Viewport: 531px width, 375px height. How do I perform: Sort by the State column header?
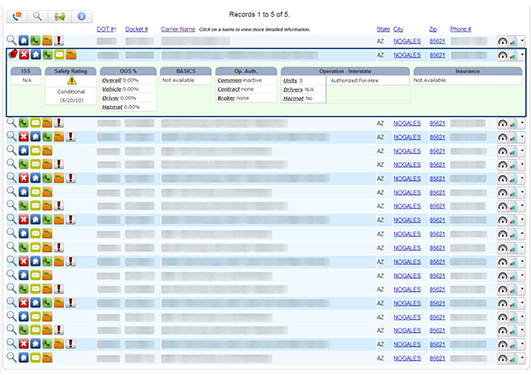pos(383,29)
